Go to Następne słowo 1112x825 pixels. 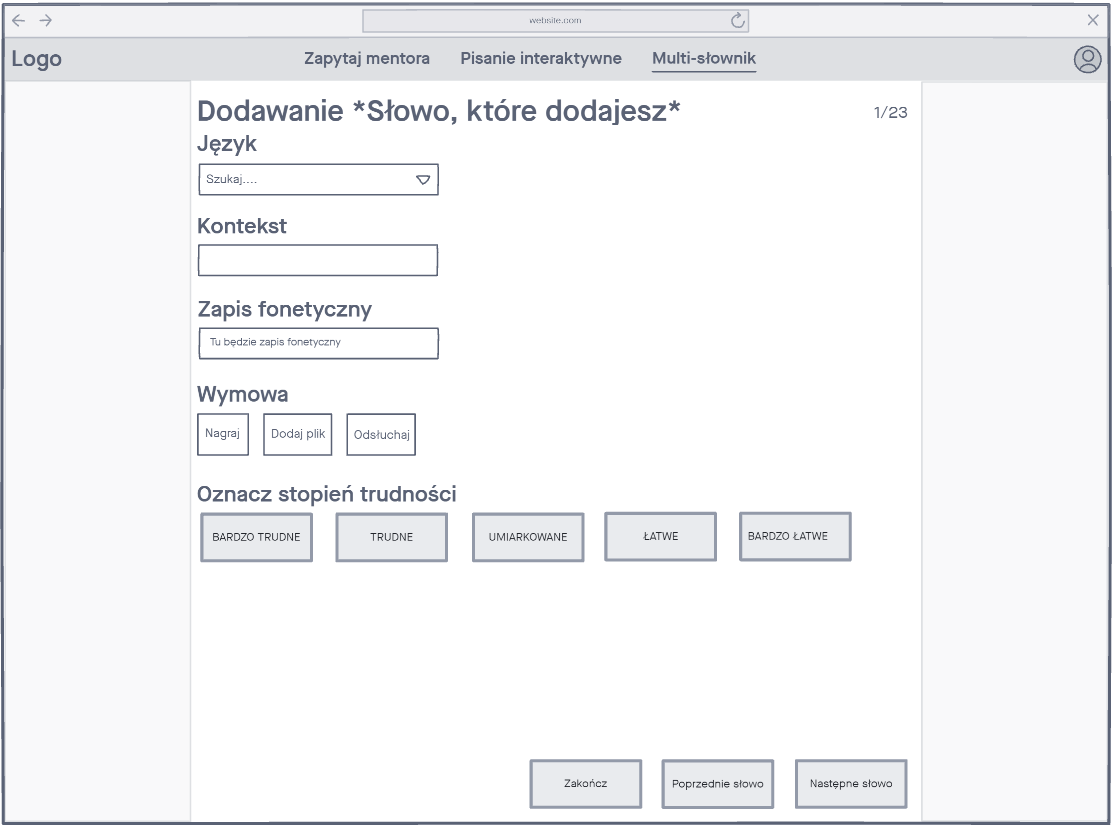point(851,783)
